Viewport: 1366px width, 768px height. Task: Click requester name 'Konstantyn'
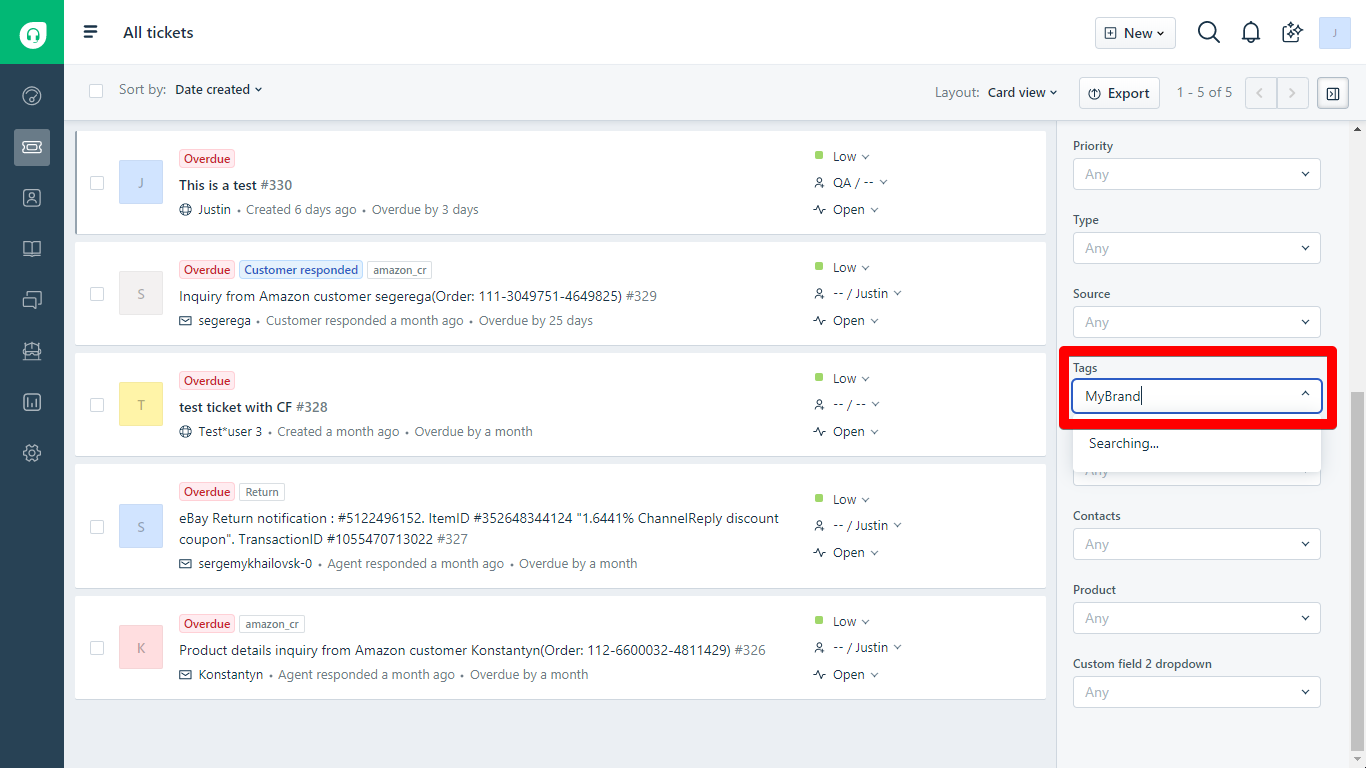click(230, 675)
